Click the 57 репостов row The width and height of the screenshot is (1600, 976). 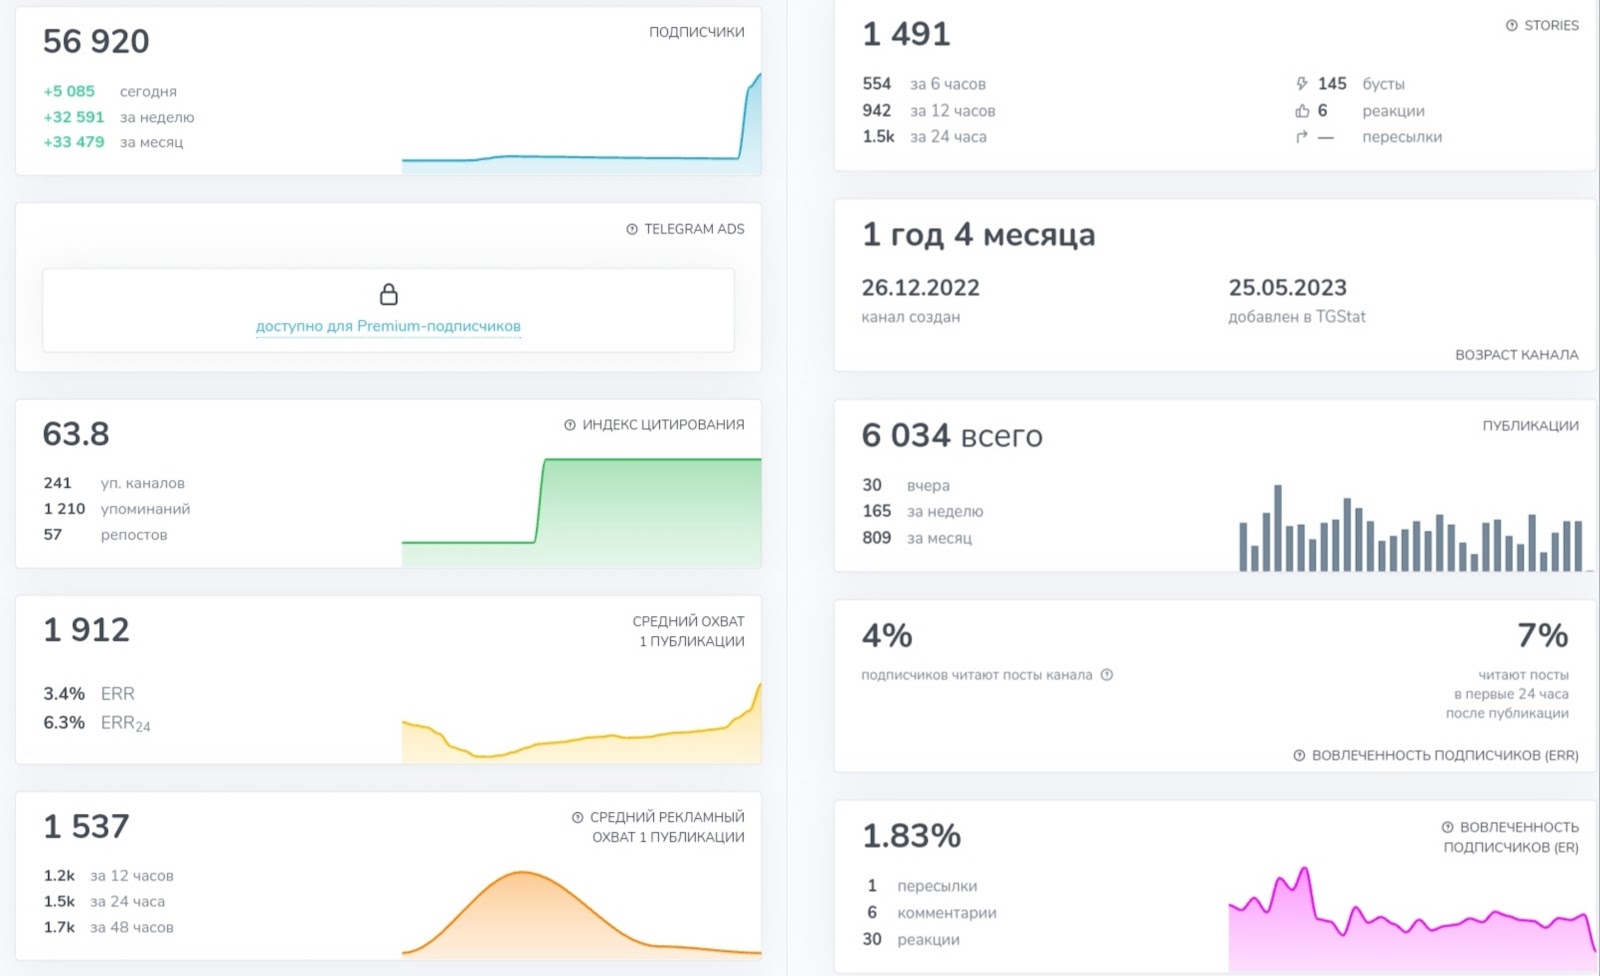click(105, 535)
